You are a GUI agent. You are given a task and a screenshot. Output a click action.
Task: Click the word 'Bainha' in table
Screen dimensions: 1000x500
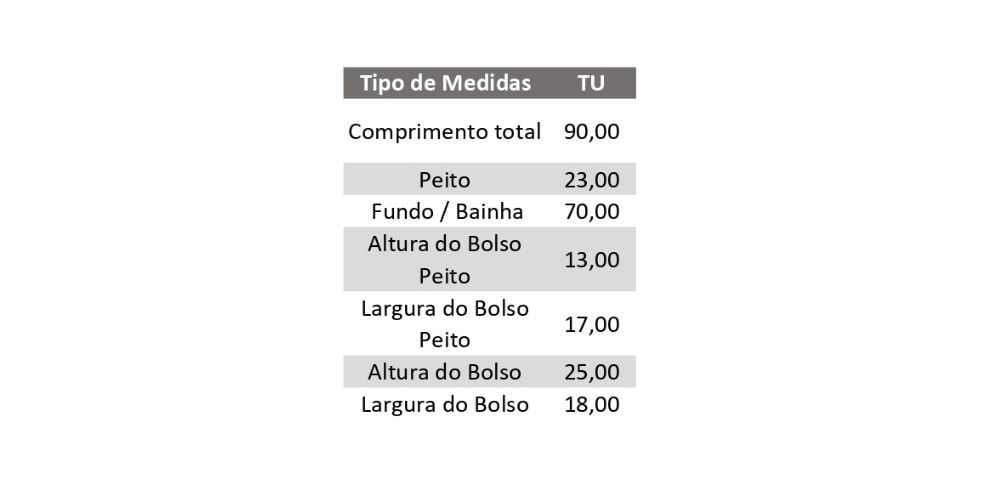coord(490,212)
